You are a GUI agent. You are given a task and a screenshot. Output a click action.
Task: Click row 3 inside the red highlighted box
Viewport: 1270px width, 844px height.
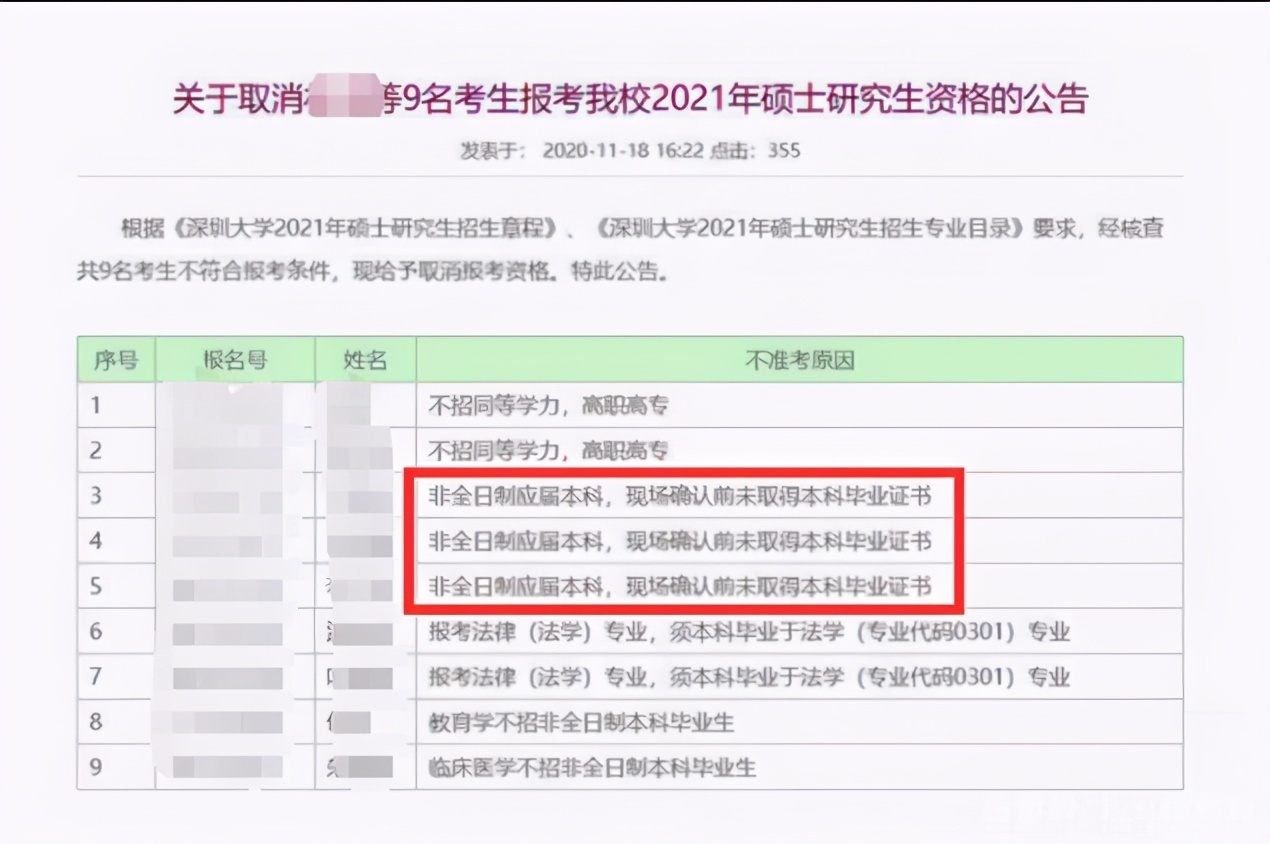coord(680,496)
